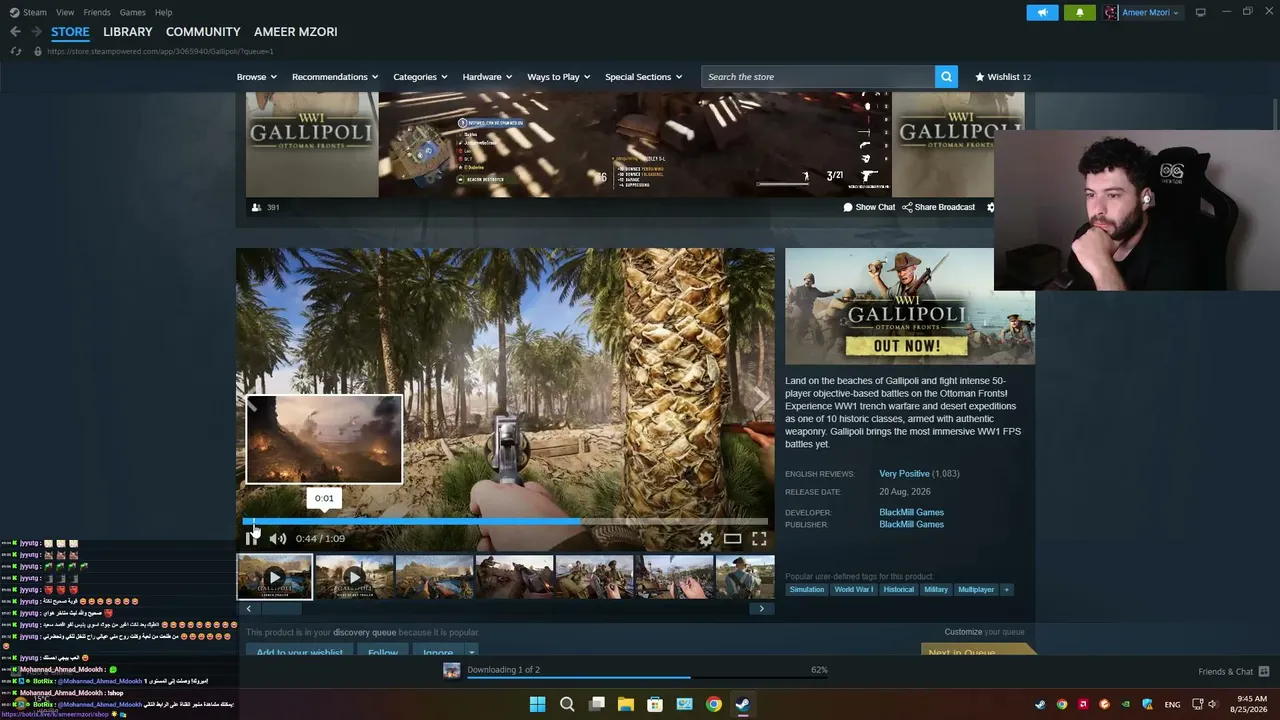Switch to the LIBRARY tab

[128, 32]
